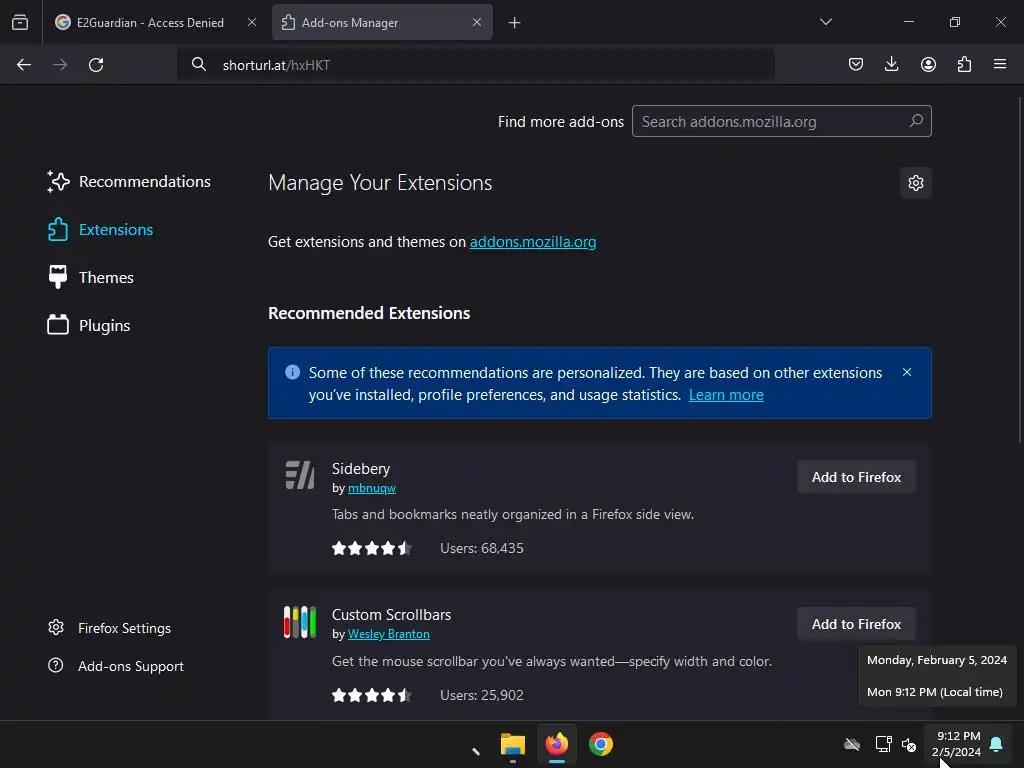Click the Custom Scrollbars extension icon

[x=300, y=622]
